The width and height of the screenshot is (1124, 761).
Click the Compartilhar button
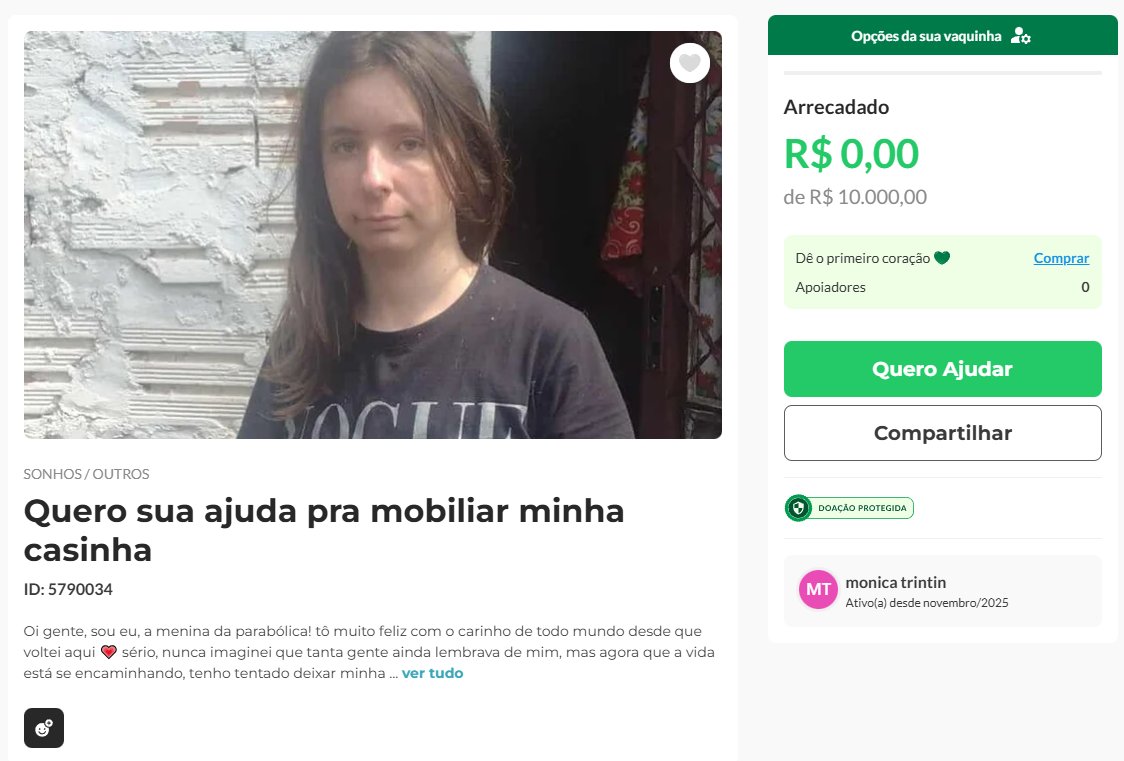[942, 433]
